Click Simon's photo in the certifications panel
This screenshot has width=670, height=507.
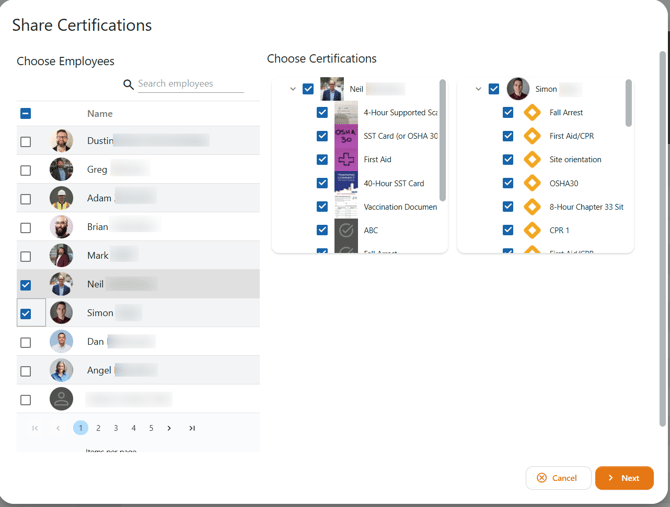click(518, 89)
